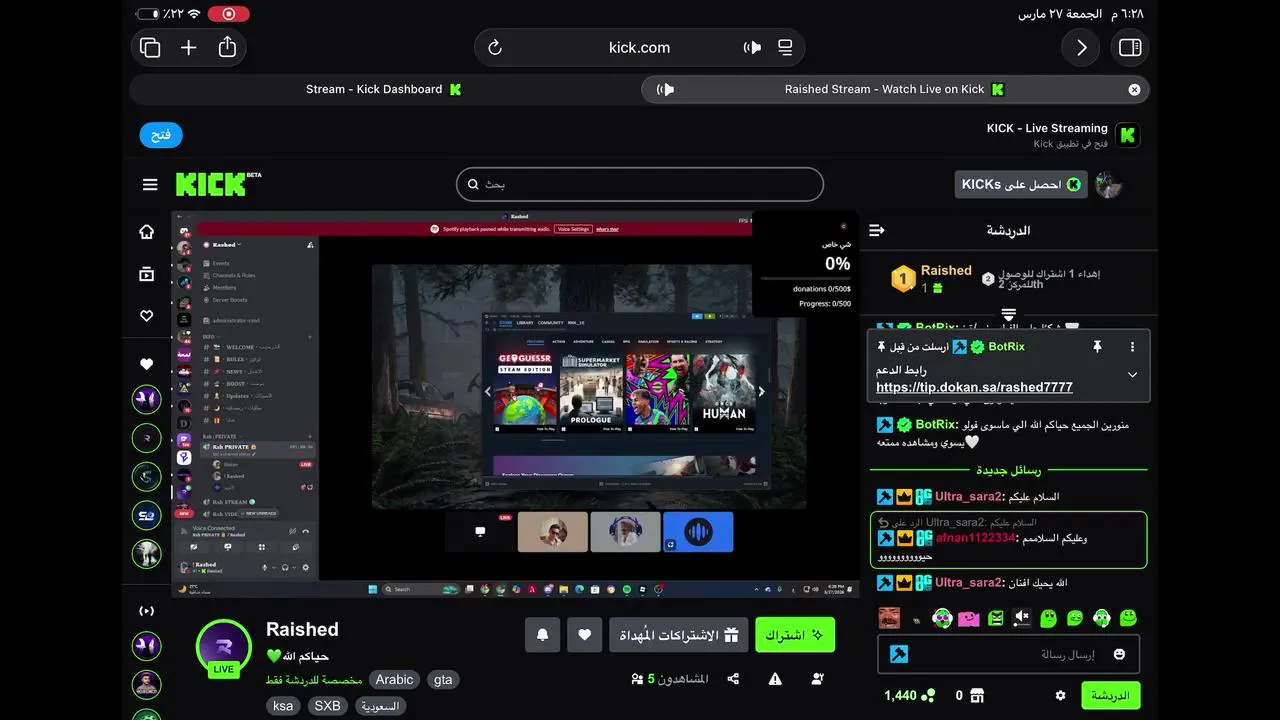Mute audio from the address bar speaker icon

pos(752,47)
